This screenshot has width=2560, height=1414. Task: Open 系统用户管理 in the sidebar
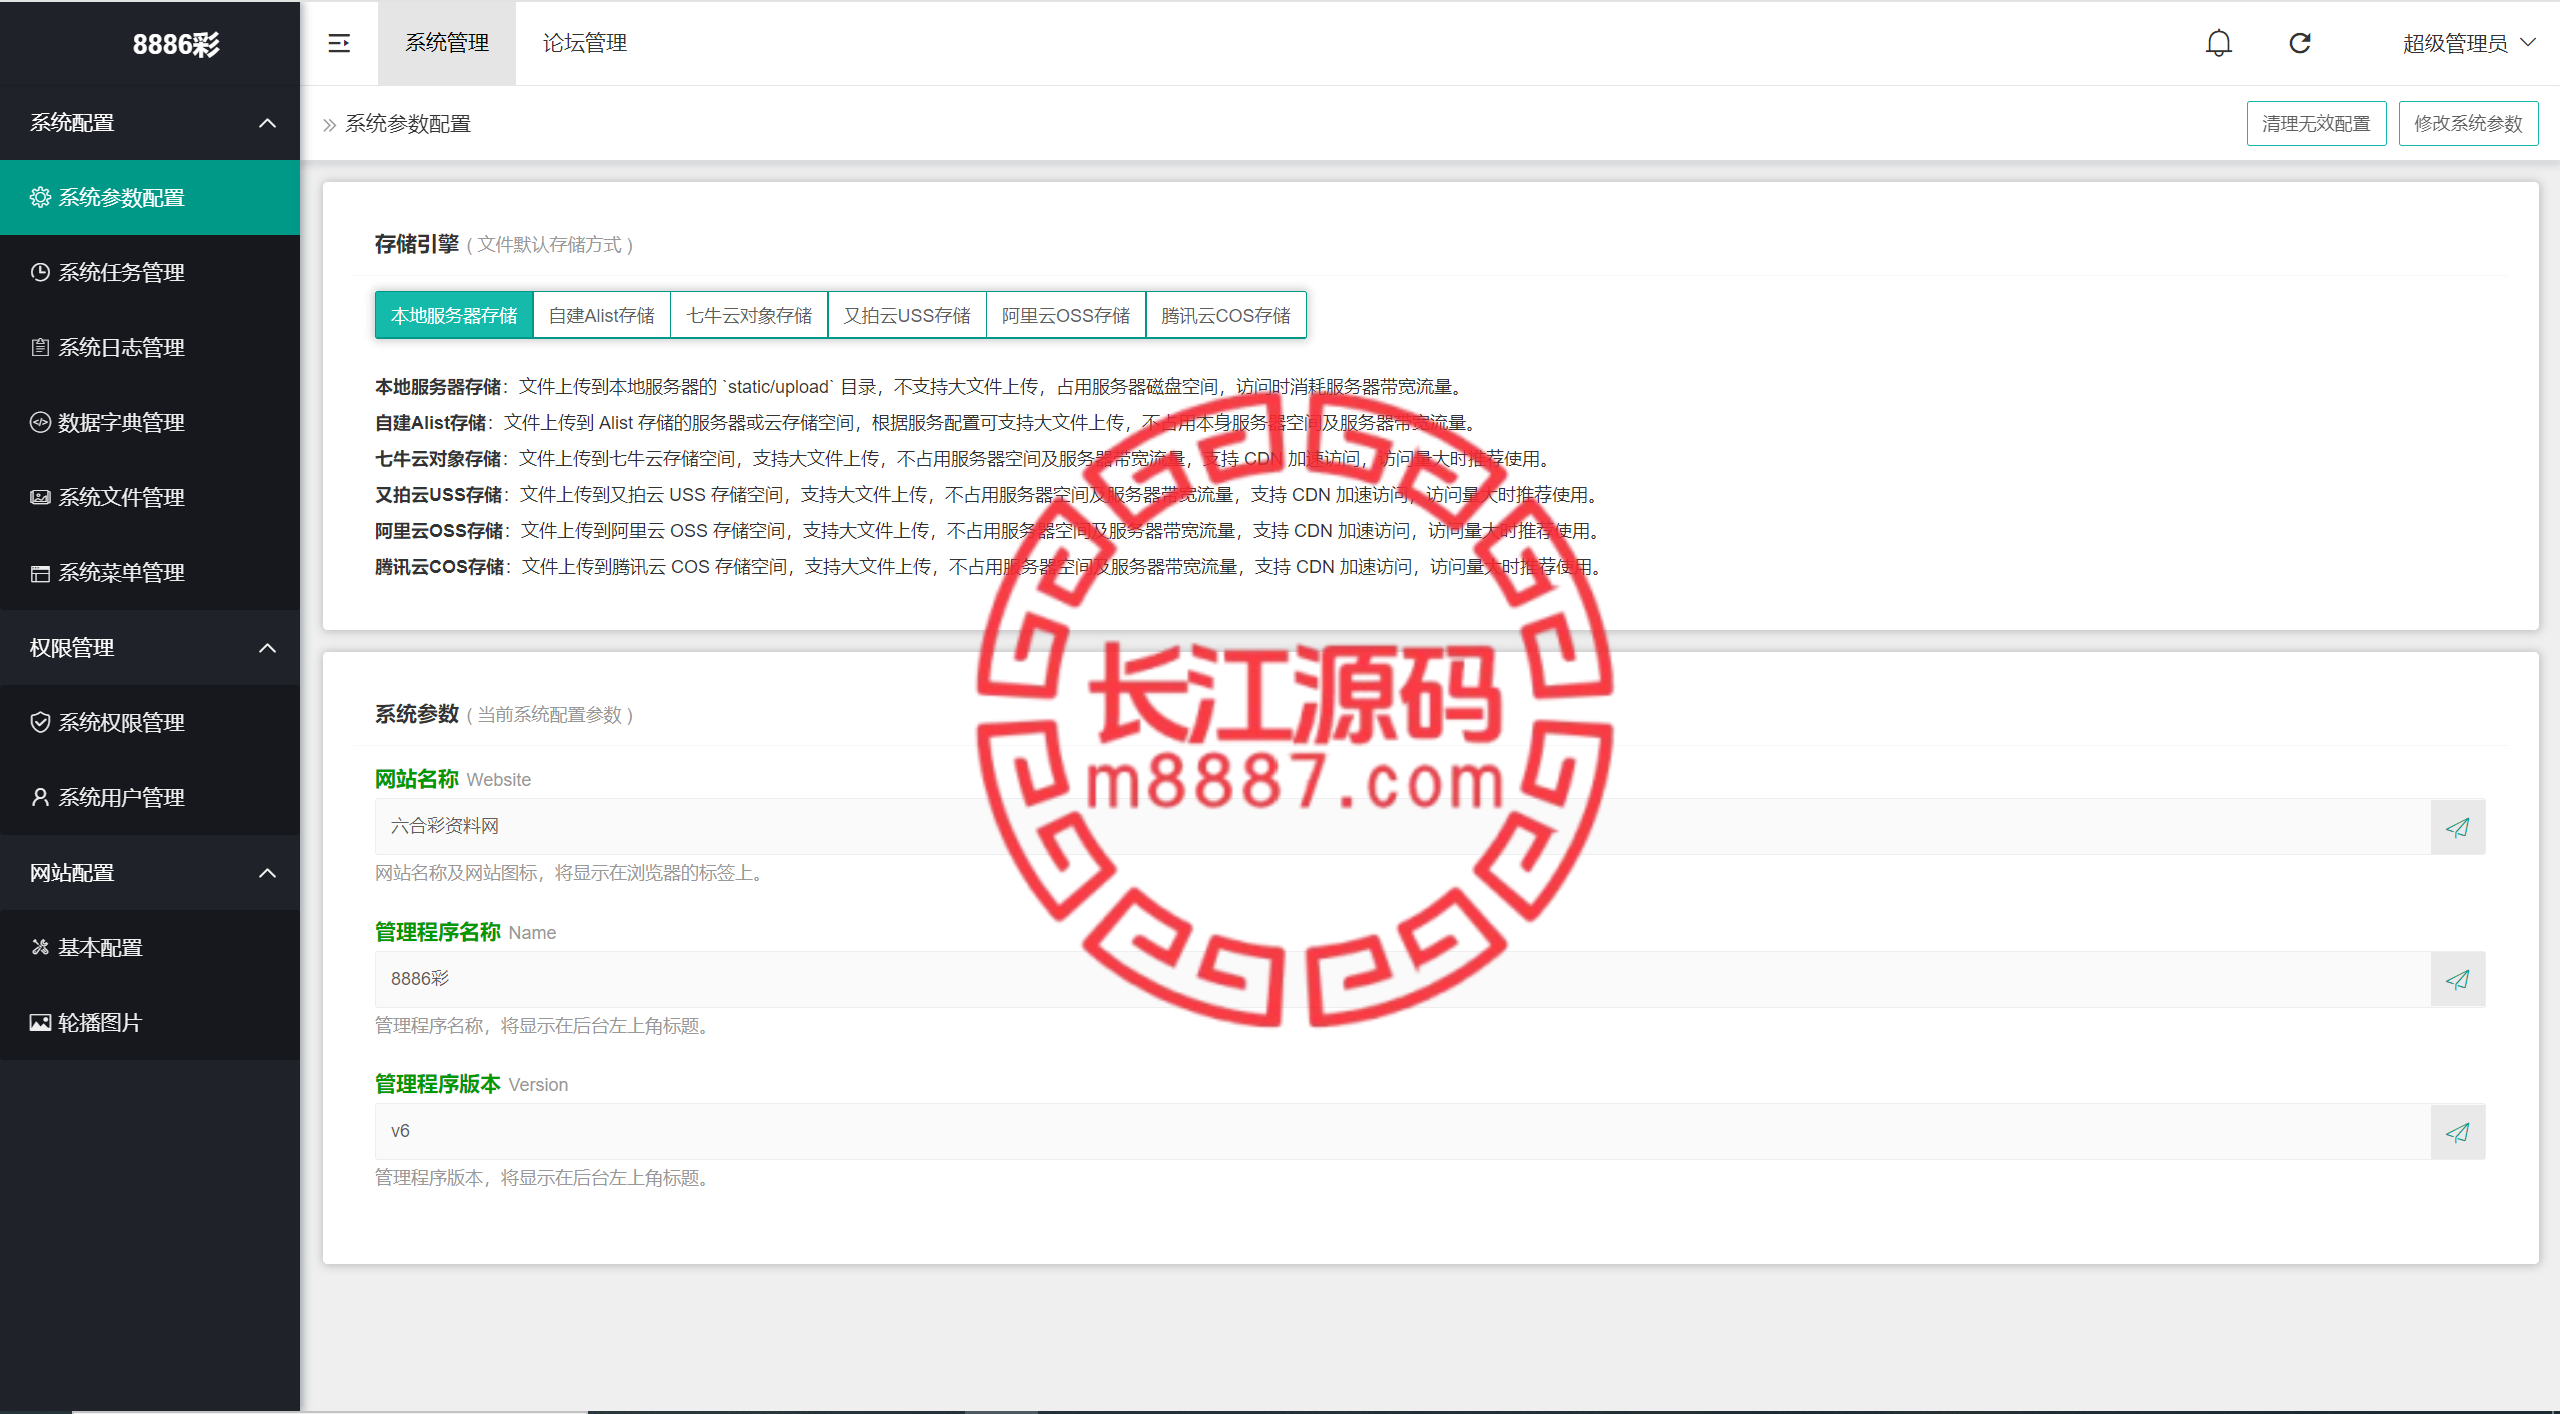click(150, 797)
